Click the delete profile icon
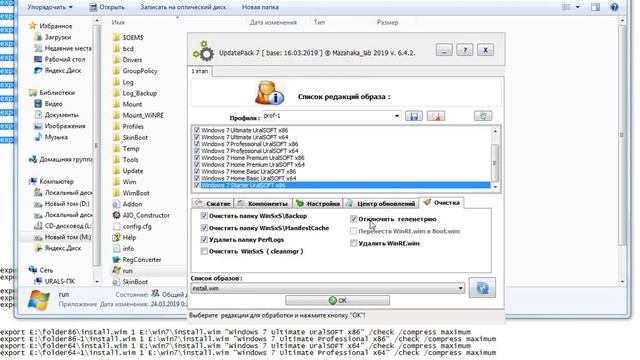The width and height of the screenshot is (640, 360). 436,116
